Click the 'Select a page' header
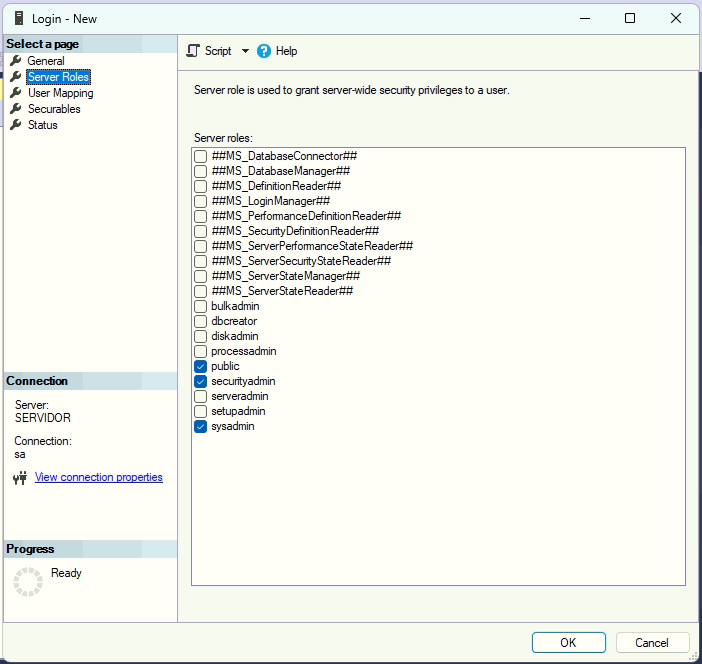 pos(42,44)
